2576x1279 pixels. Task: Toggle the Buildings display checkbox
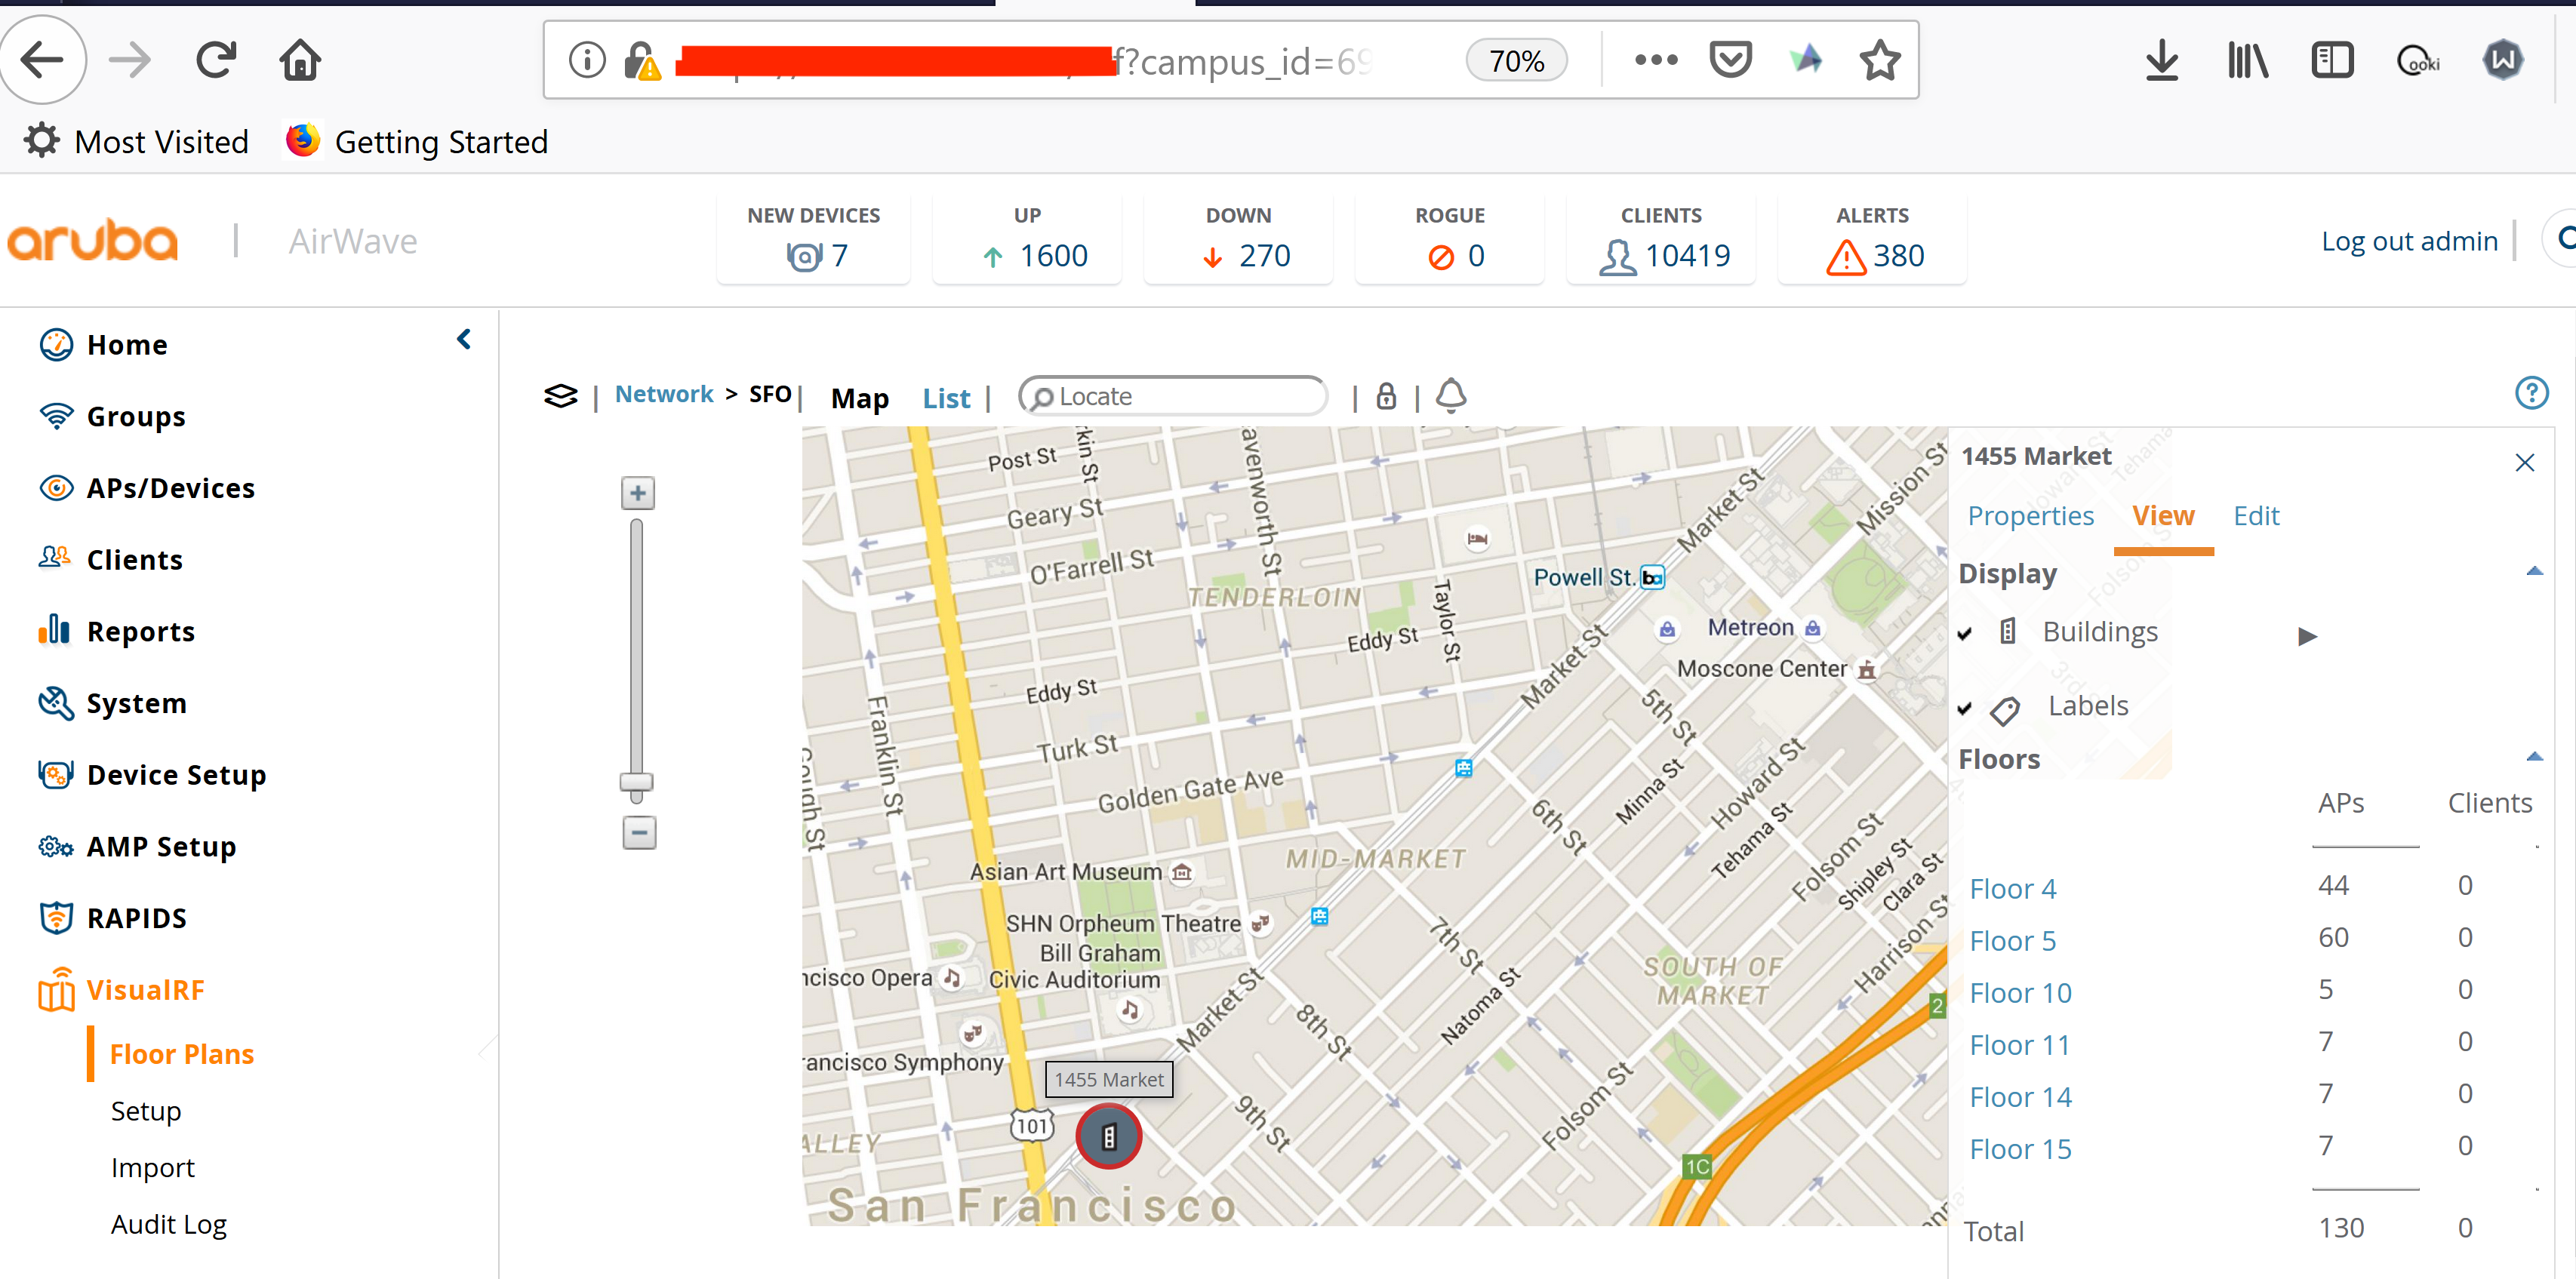[x=1965, y=633]
